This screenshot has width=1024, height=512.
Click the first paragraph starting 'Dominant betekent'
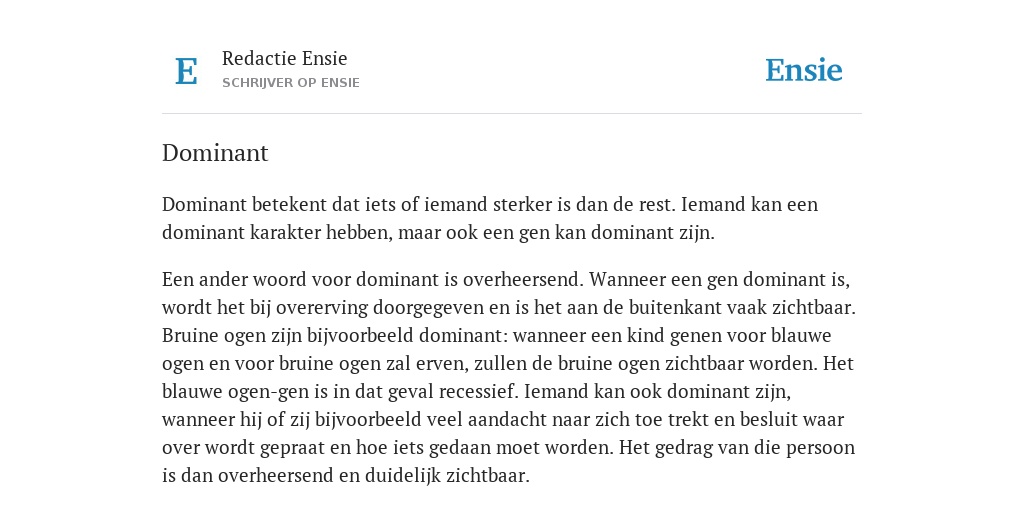[490, 218]
